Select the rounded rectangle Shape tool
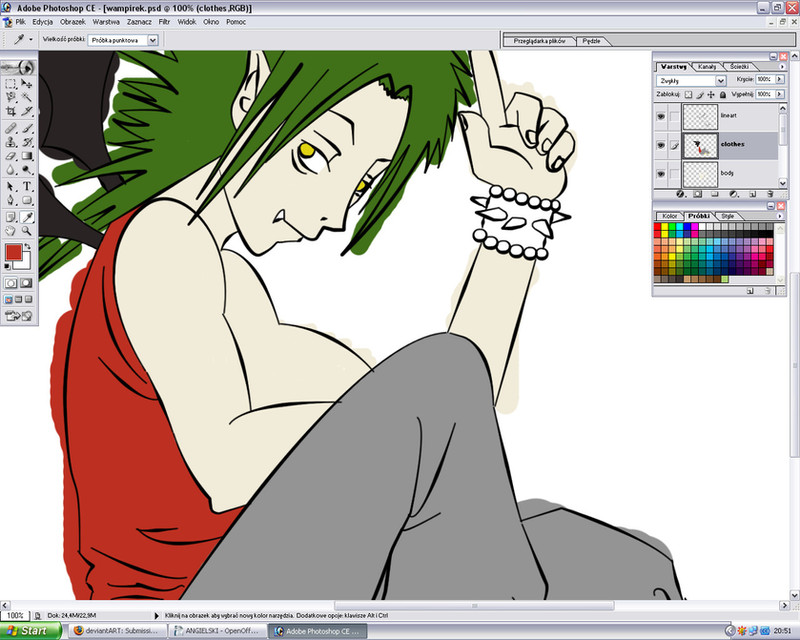Viewport: 800px width, 640px height. [27, 200]
